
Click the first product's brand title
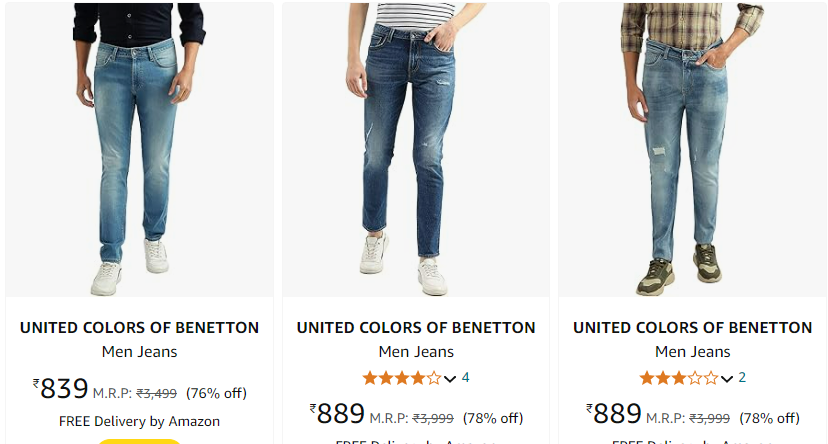point(139,328)
